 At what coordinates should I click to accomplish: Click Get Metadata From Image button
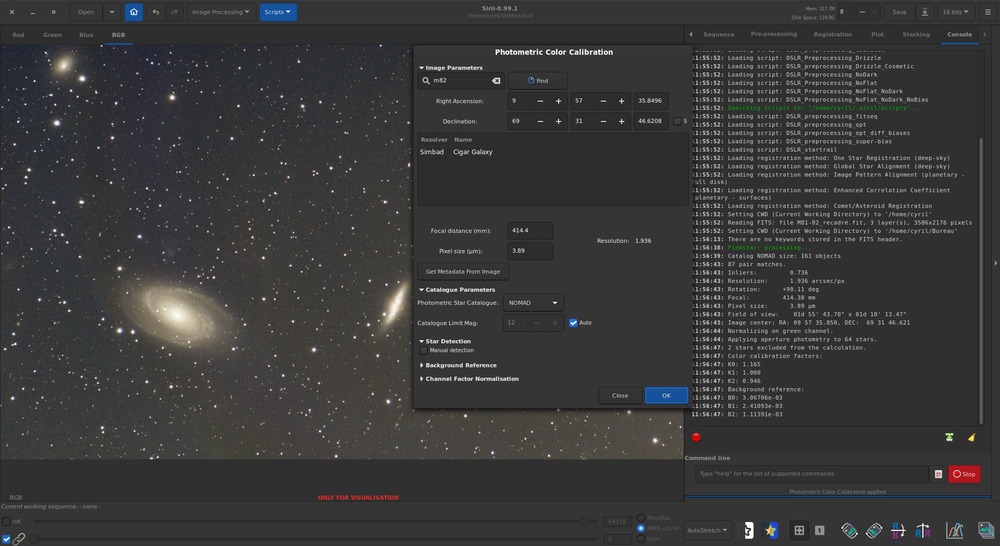463,271
